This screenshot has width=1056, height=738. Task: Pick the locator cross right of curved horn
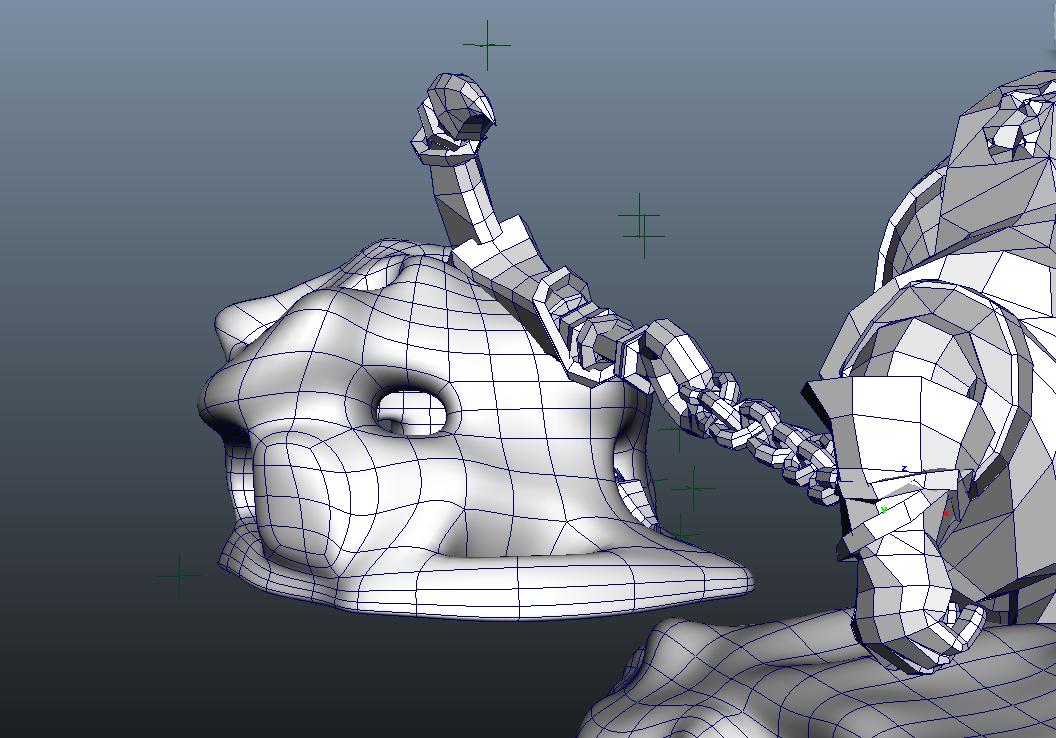pyautogui.click(x=640, y=224)
